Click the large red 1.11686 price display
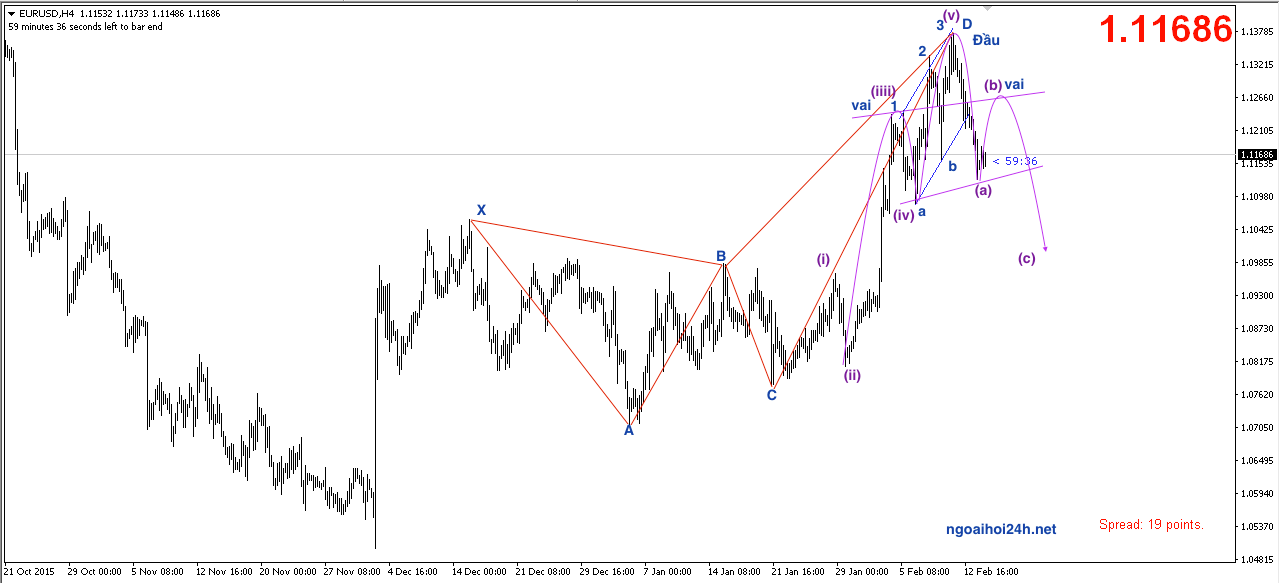Image resolution: width=1279 pixels, height=583 pixels. point(1165,30)
